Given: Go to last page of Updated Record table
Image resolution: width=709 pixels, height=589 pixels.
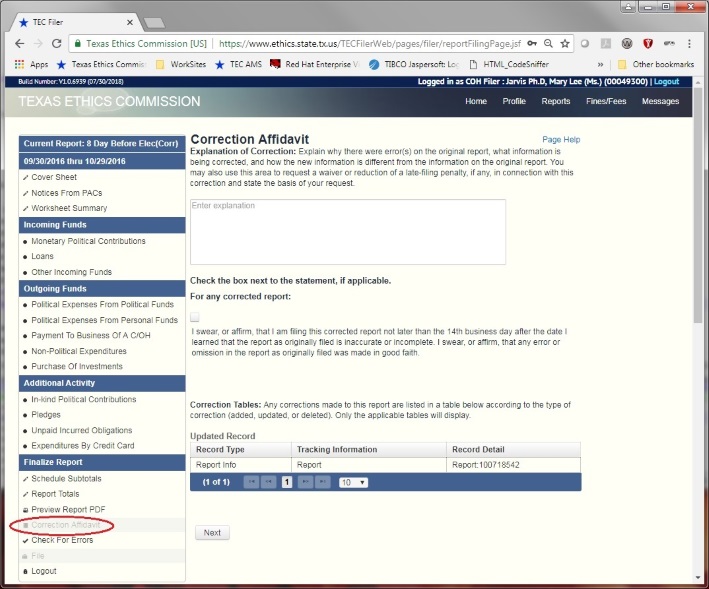Looking at the screenshot, I should pyautogui.click(x=322, y=482).
